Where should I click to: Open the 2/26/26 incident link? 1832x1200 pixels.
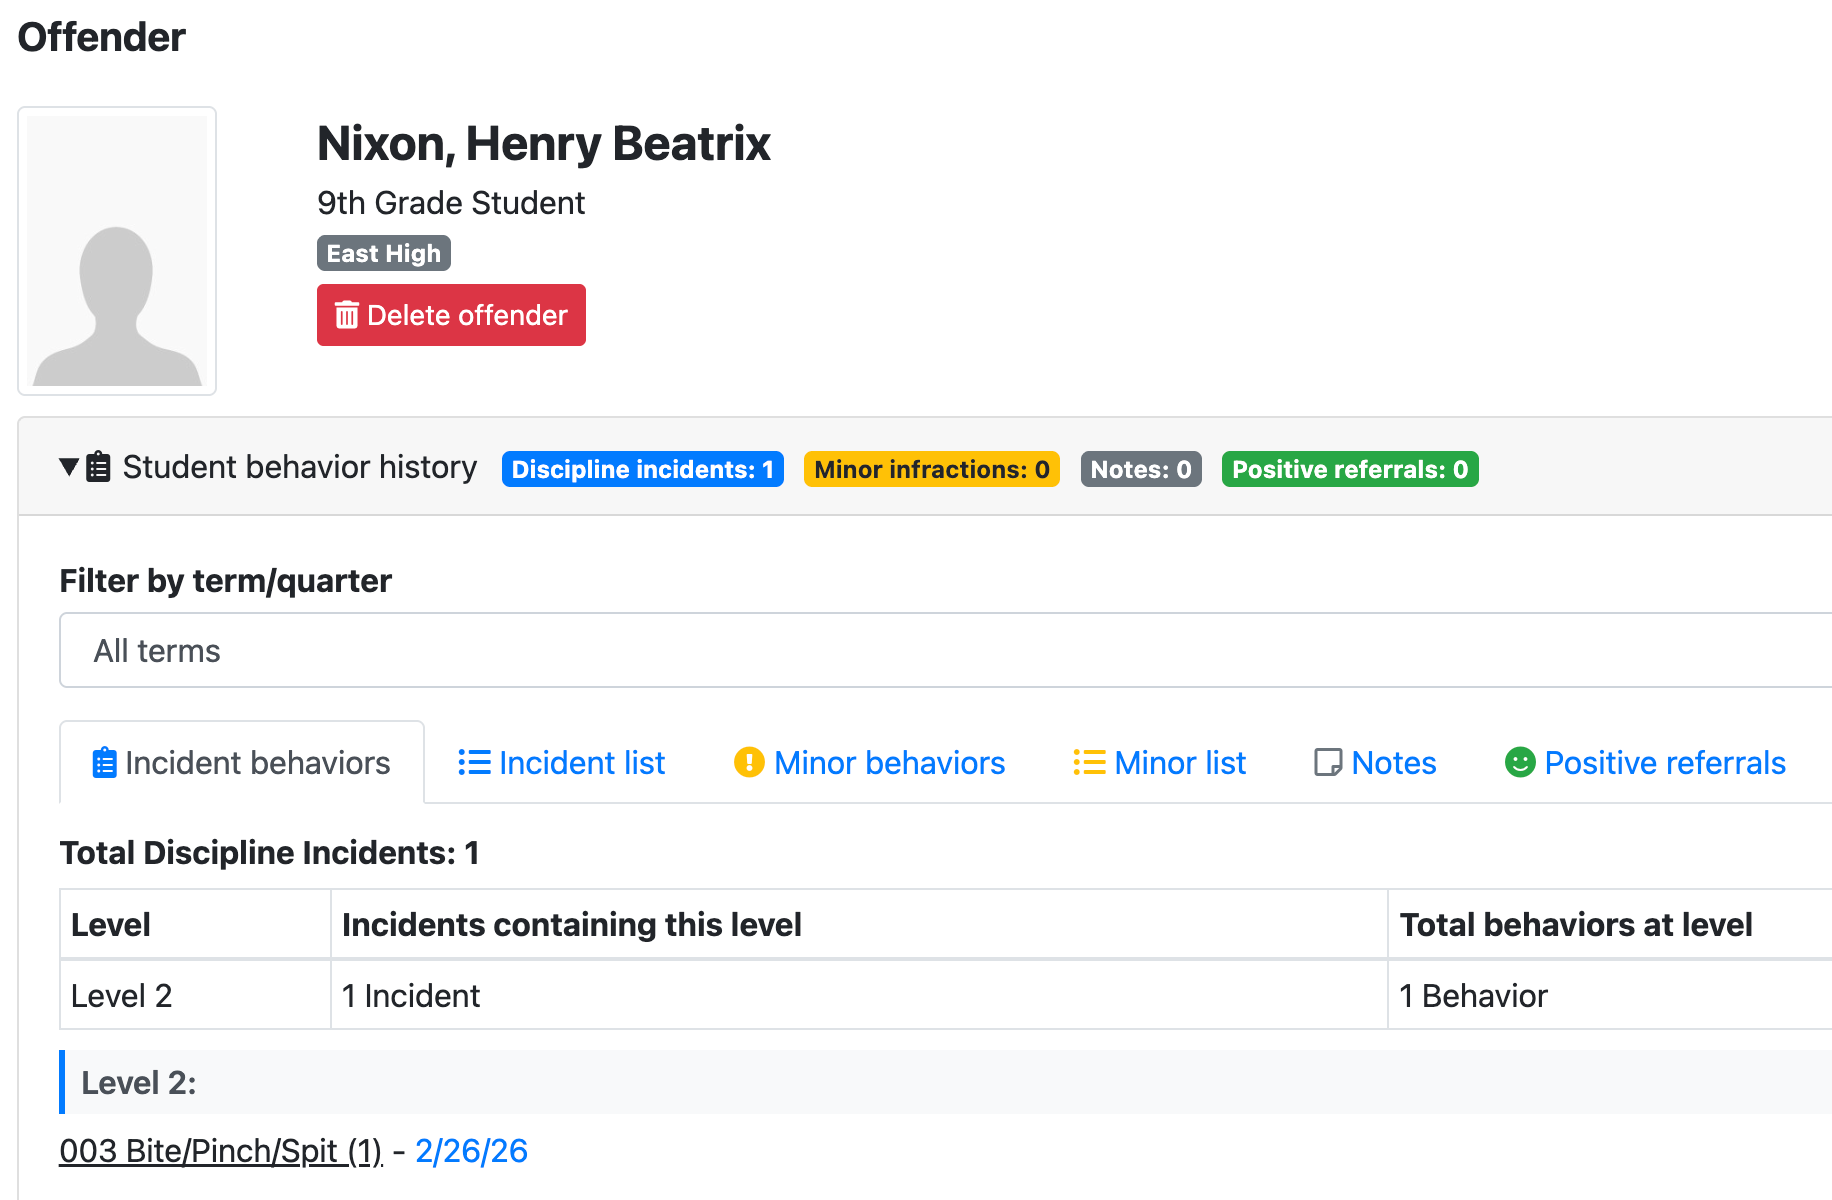coord(471,1151)
